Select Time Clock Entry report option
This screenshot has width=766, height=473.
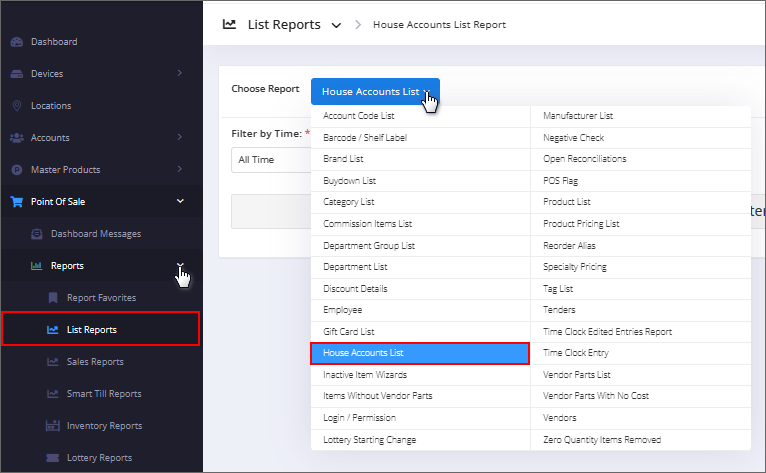(575, 353)
